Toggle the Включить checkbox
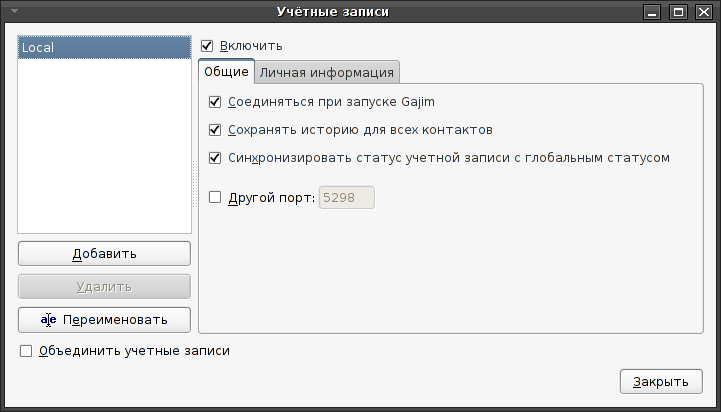Image resolution: width=721 pixels, height=412 pixels. [207, 46]
